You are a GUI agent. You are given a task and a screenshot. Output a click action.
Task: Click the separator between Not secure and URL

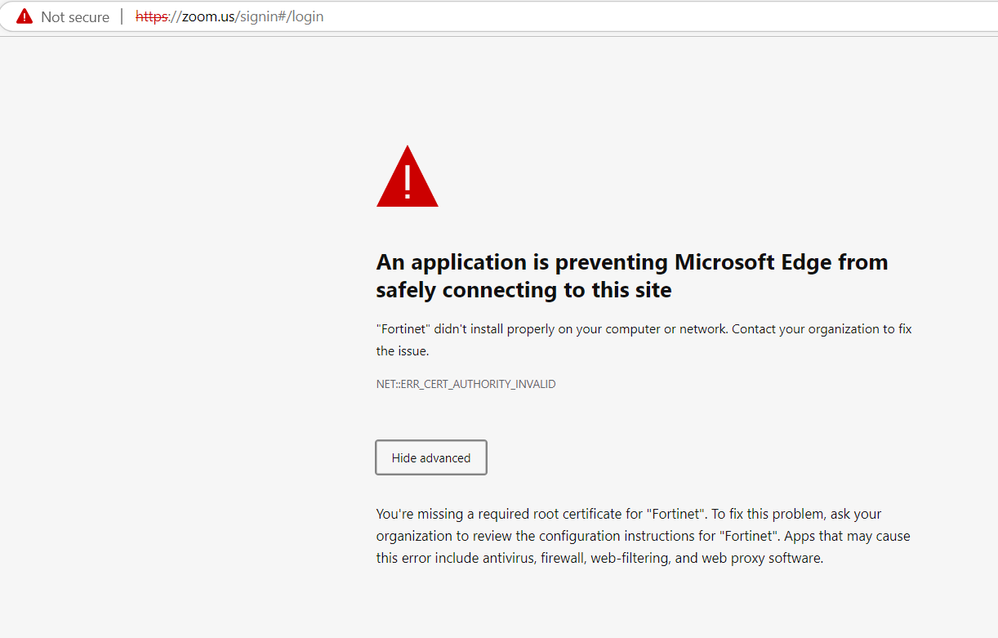pos(122,17)
